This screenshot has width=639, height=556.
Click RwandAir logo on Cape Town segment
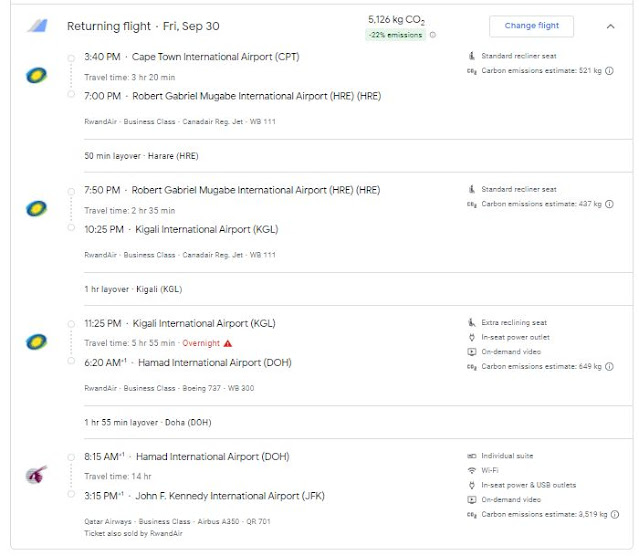tap(34, 76)
